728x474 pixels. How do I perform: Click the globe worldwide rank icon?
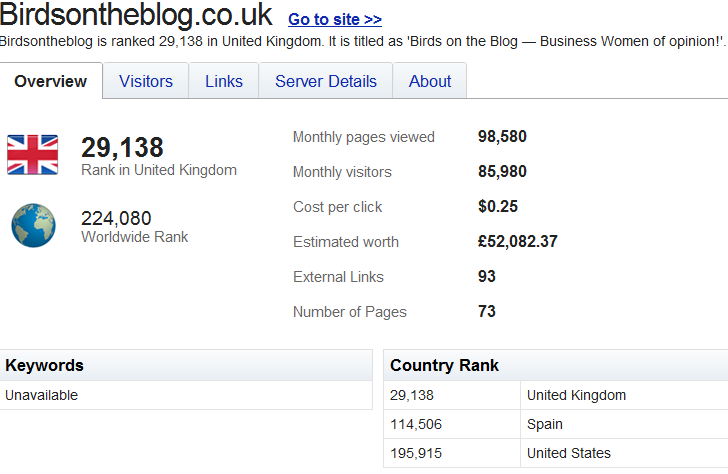33,225
